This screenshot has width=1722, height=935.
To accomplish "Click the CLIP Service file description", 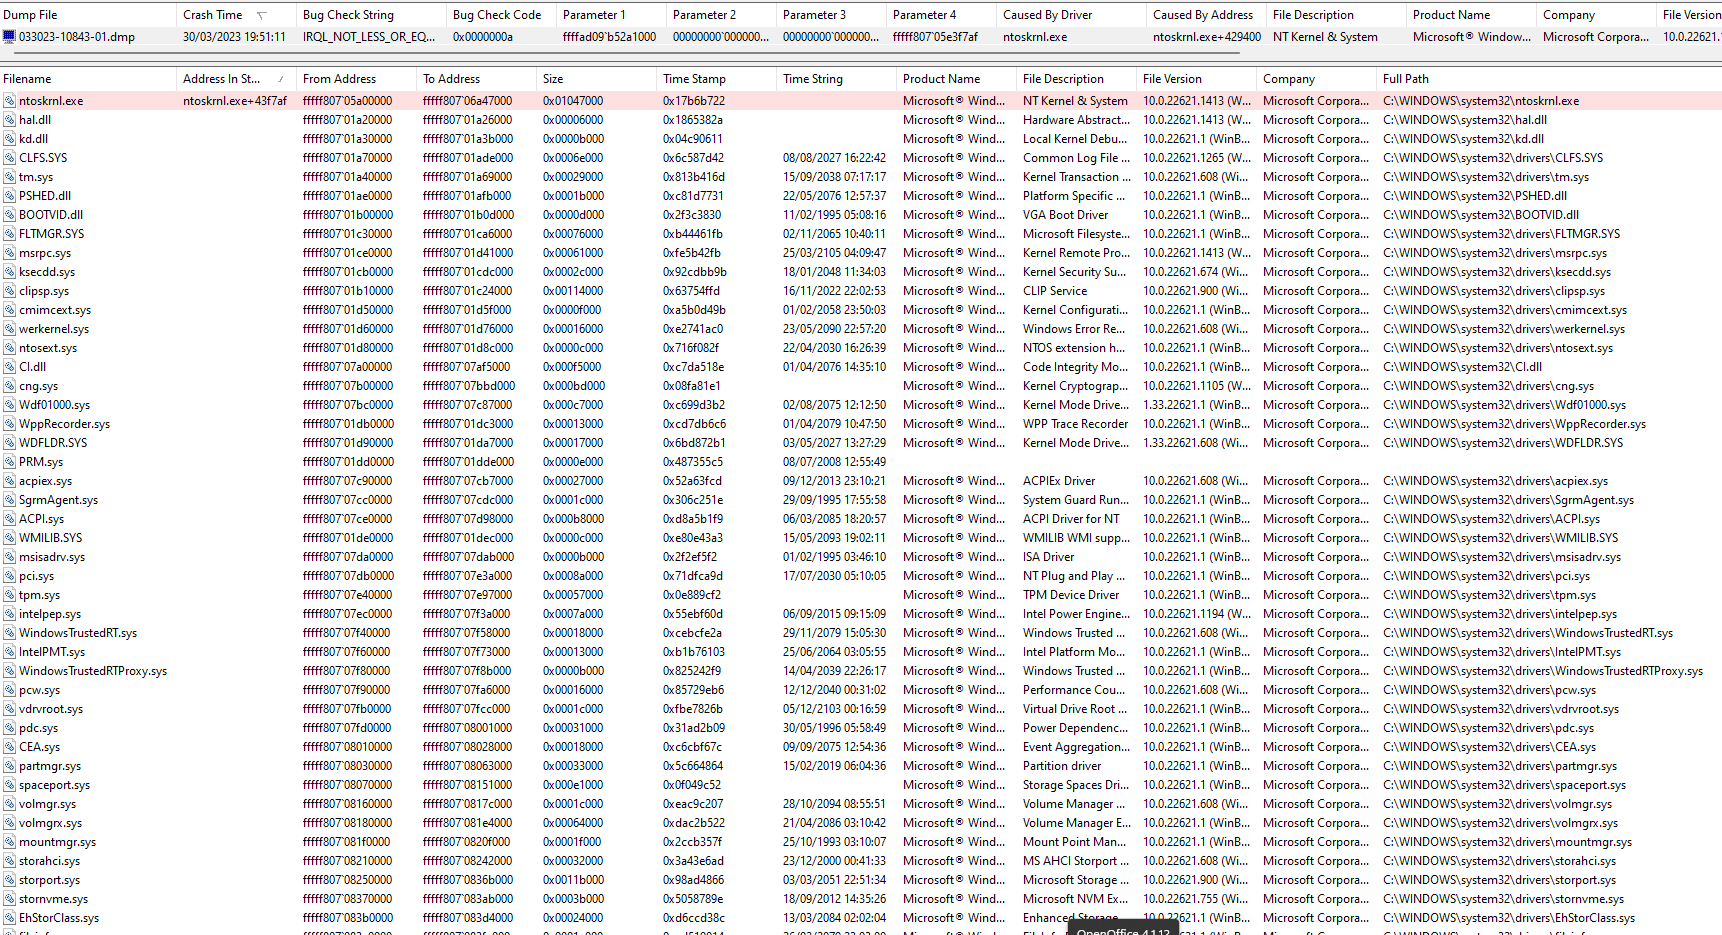I will coord(1055,291).
